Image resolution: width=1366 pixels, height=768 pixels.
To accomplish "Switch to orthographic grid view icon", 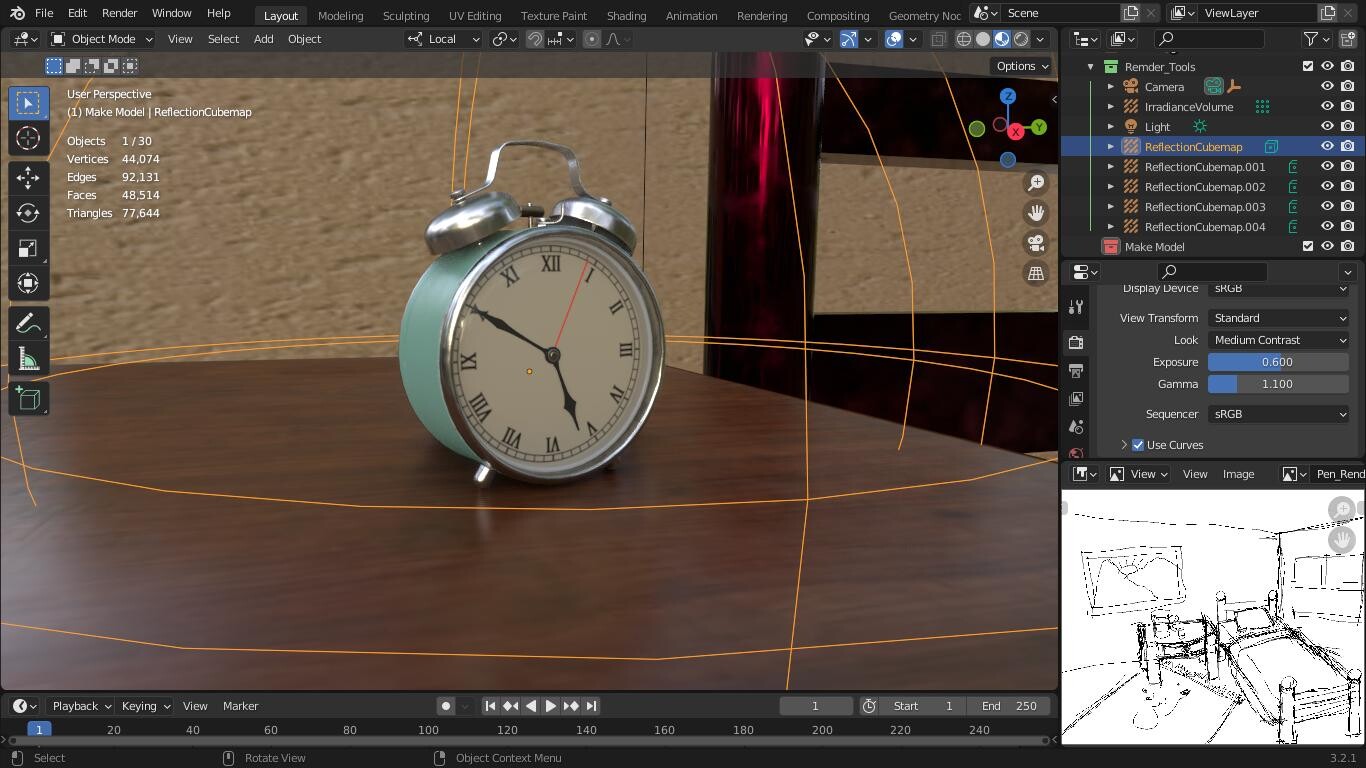I will click(x=1036, y=273).
